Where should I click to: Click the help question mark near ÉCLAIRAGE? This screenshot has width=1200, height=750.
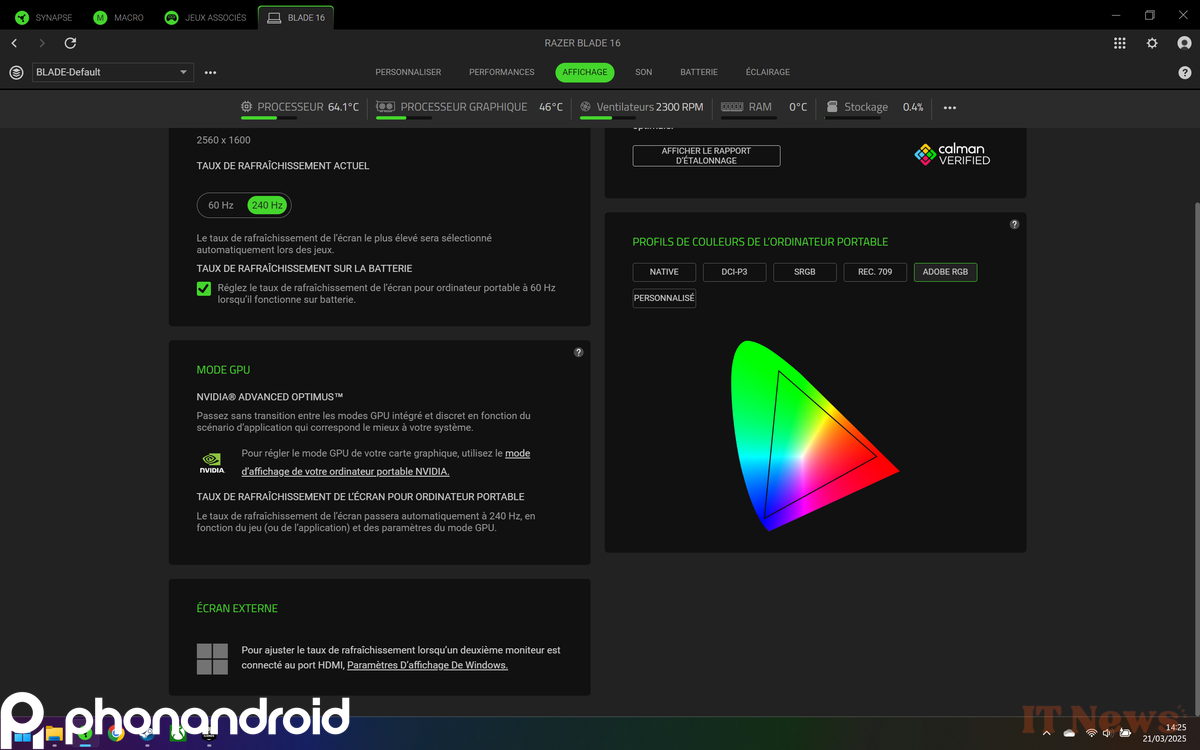click(x=1185, y=72)
